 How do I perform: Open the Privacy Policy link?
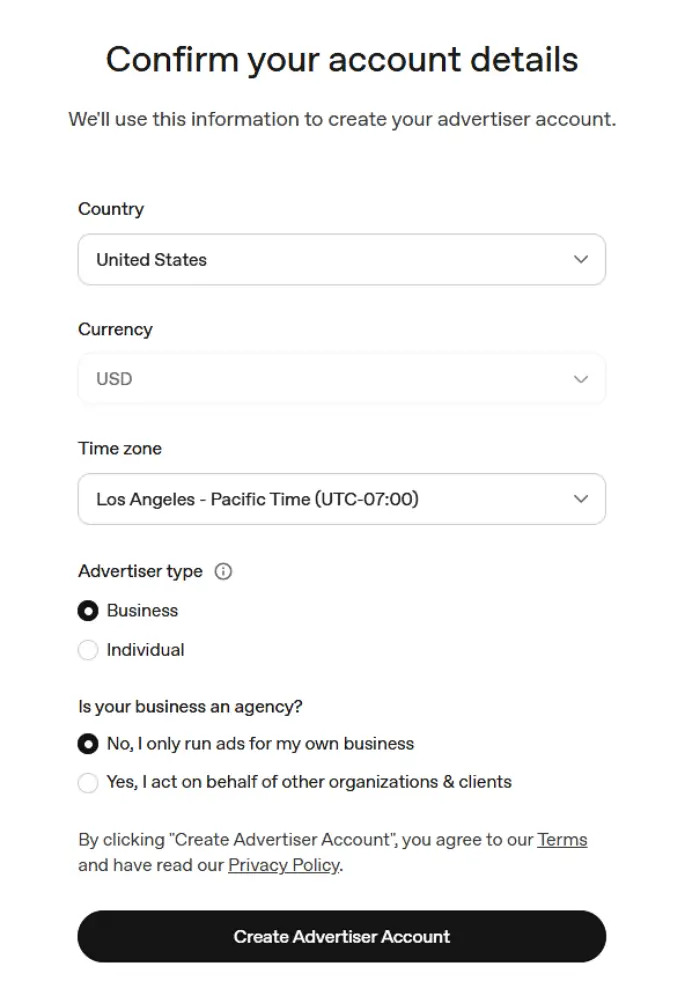[x=284, y=865]
